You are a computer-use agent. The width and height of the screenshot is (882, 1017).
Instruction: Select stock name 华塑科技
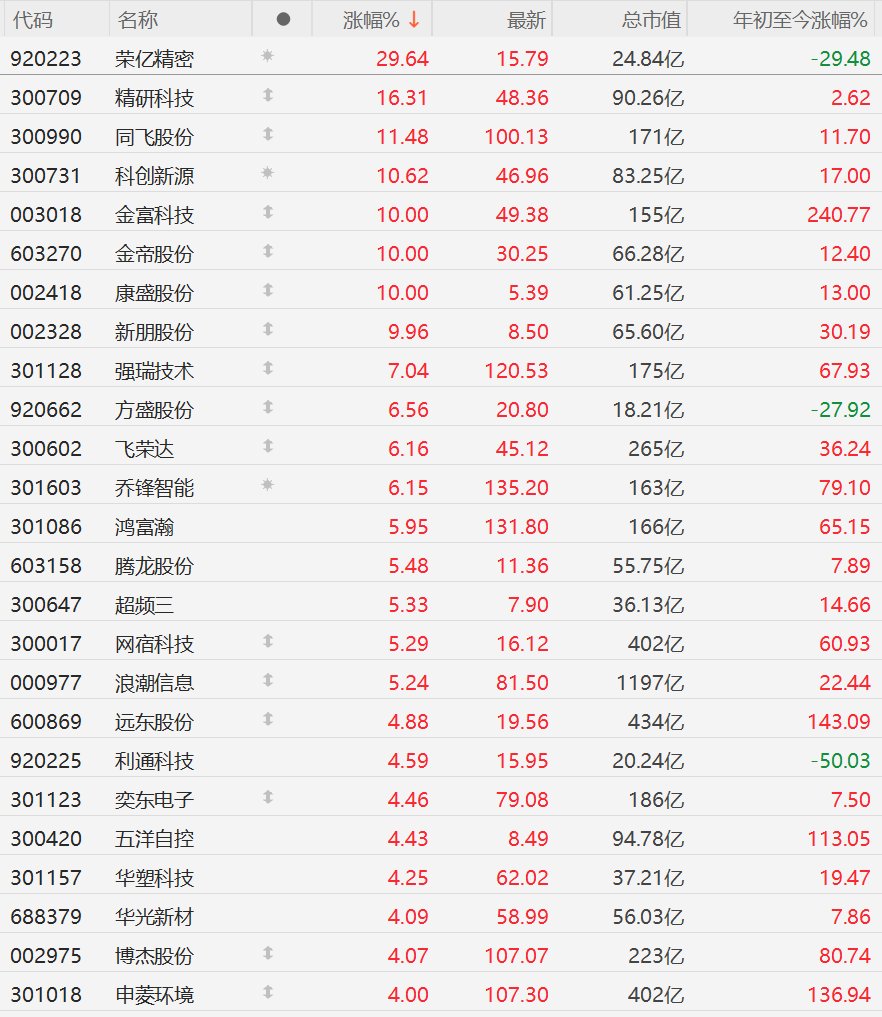tap(154, 878)
